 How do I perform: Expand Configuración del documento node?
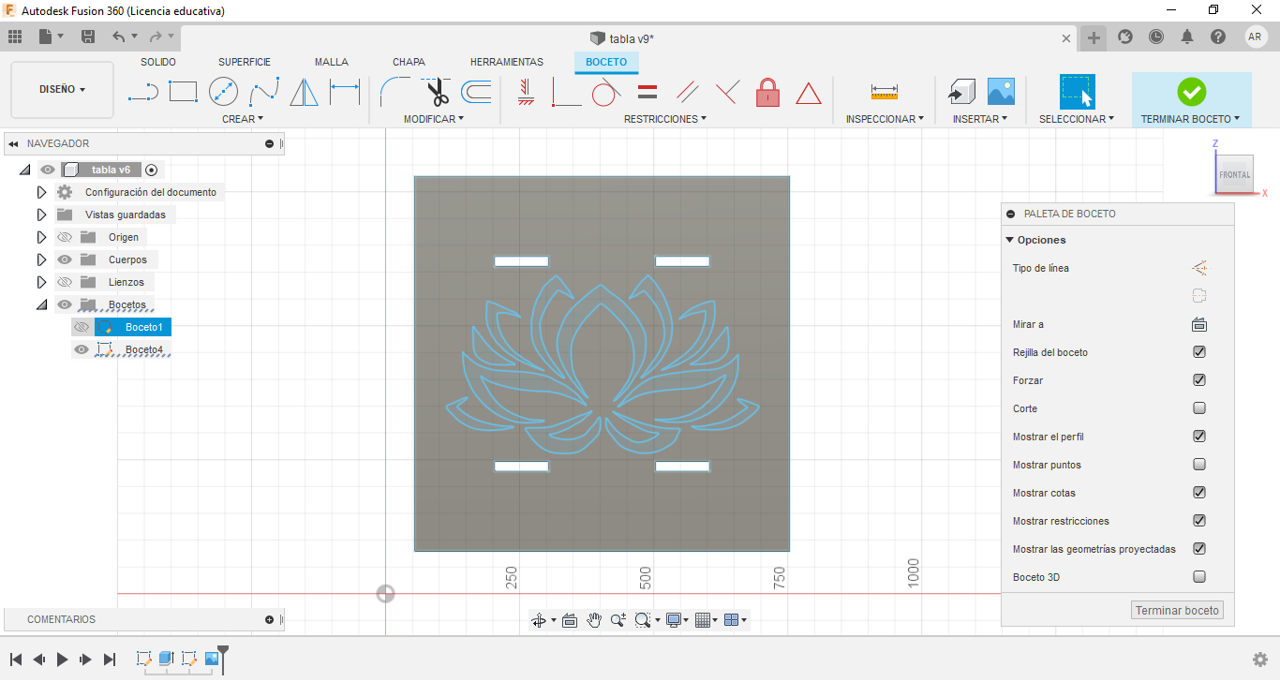(x=41, y=192)
